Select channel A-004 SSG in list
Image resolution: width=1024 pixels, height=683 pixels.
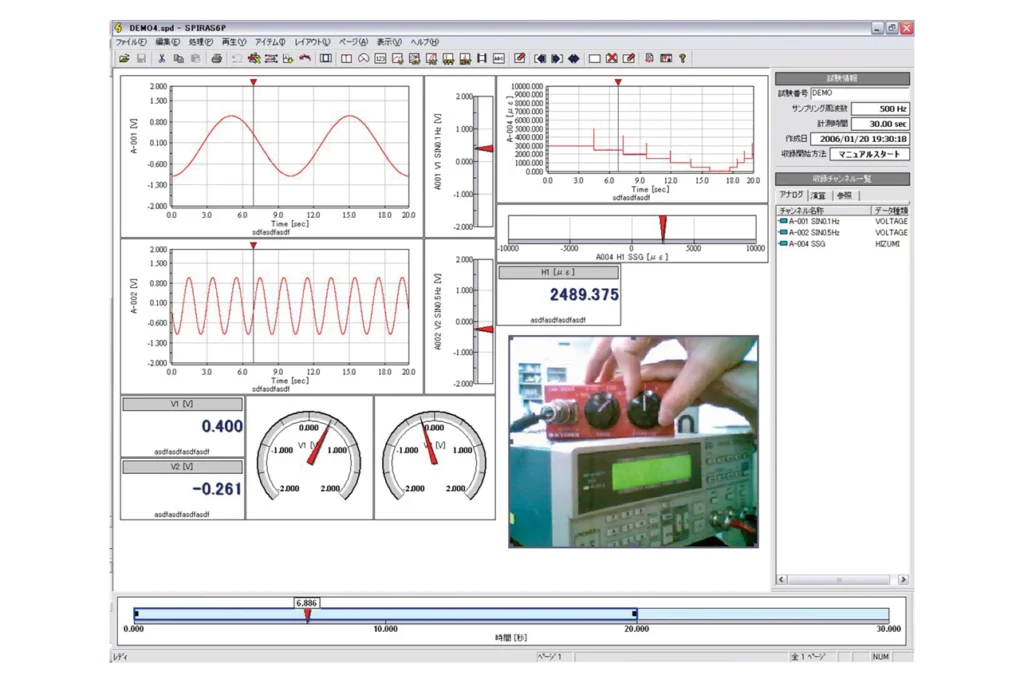click(807, 243)
